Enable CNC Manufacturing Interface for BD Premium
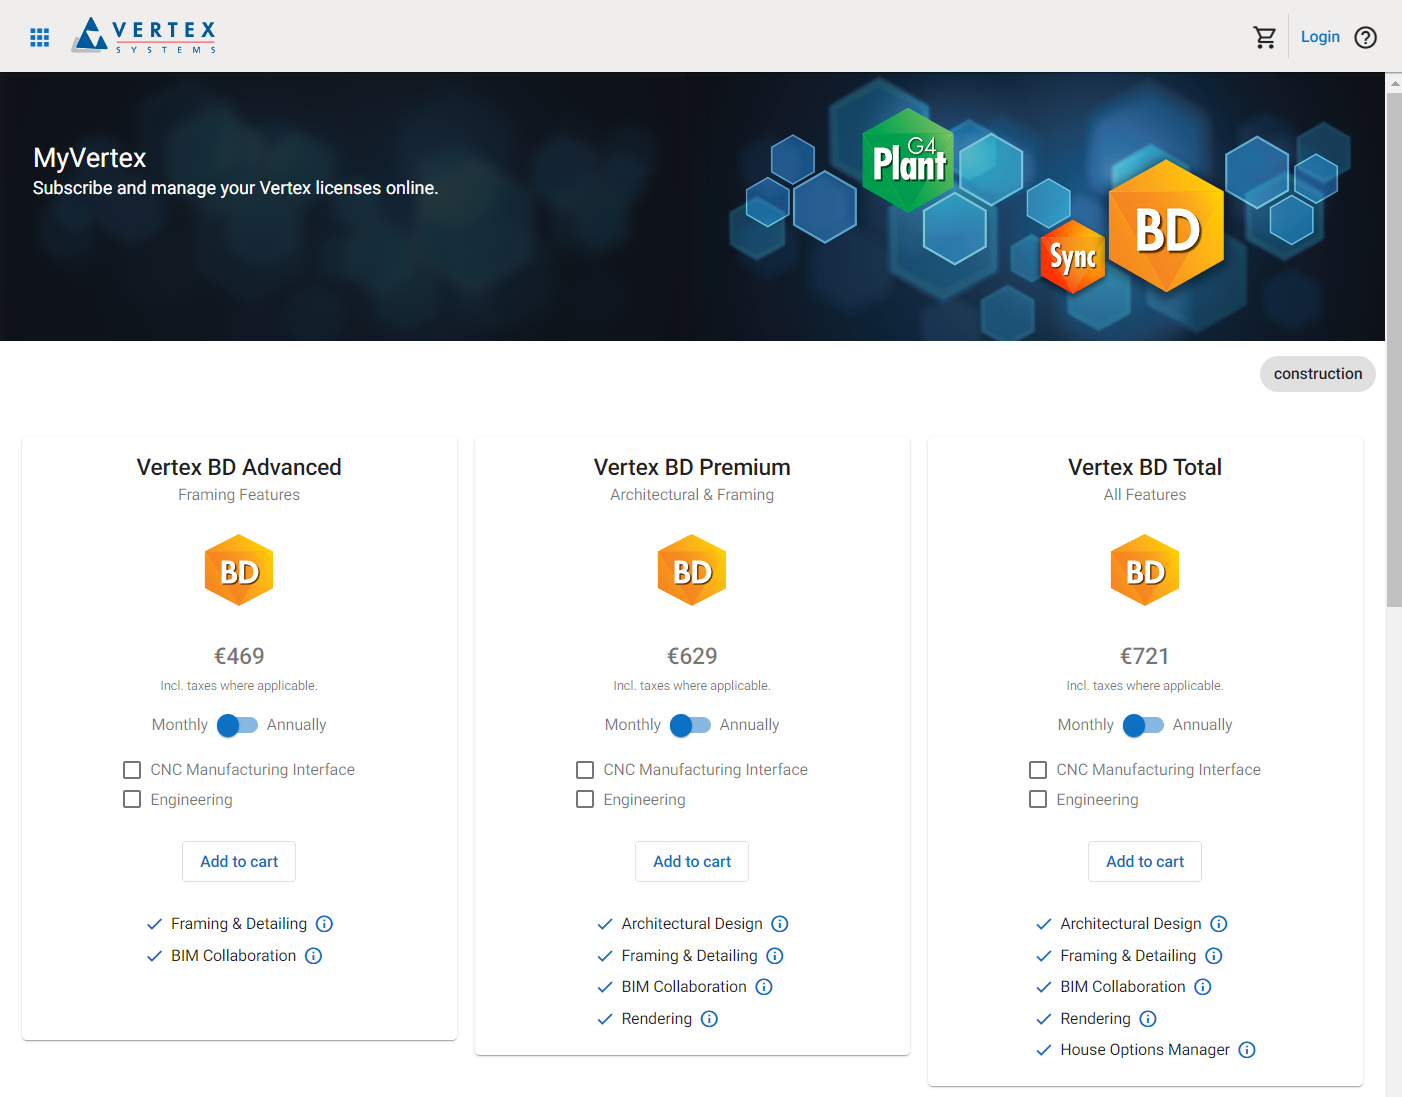 point(585,770)
